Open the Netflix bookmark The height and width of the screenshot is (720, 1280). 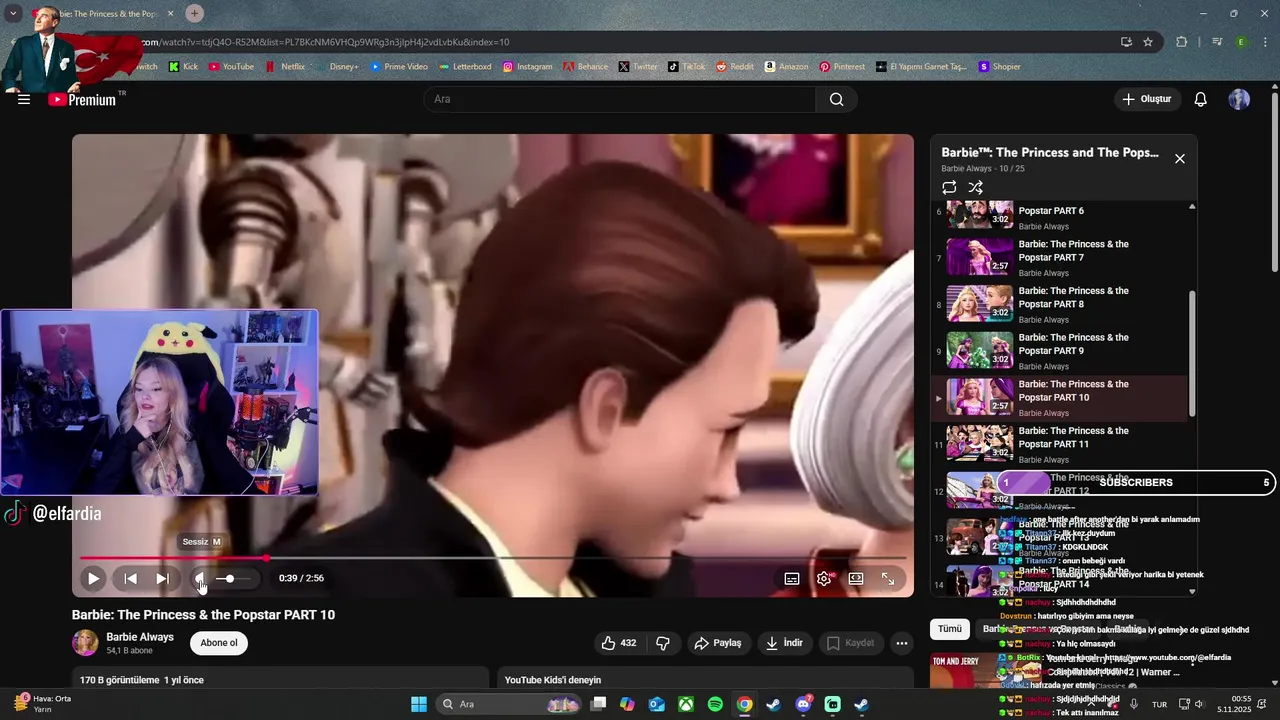point(284,67)
